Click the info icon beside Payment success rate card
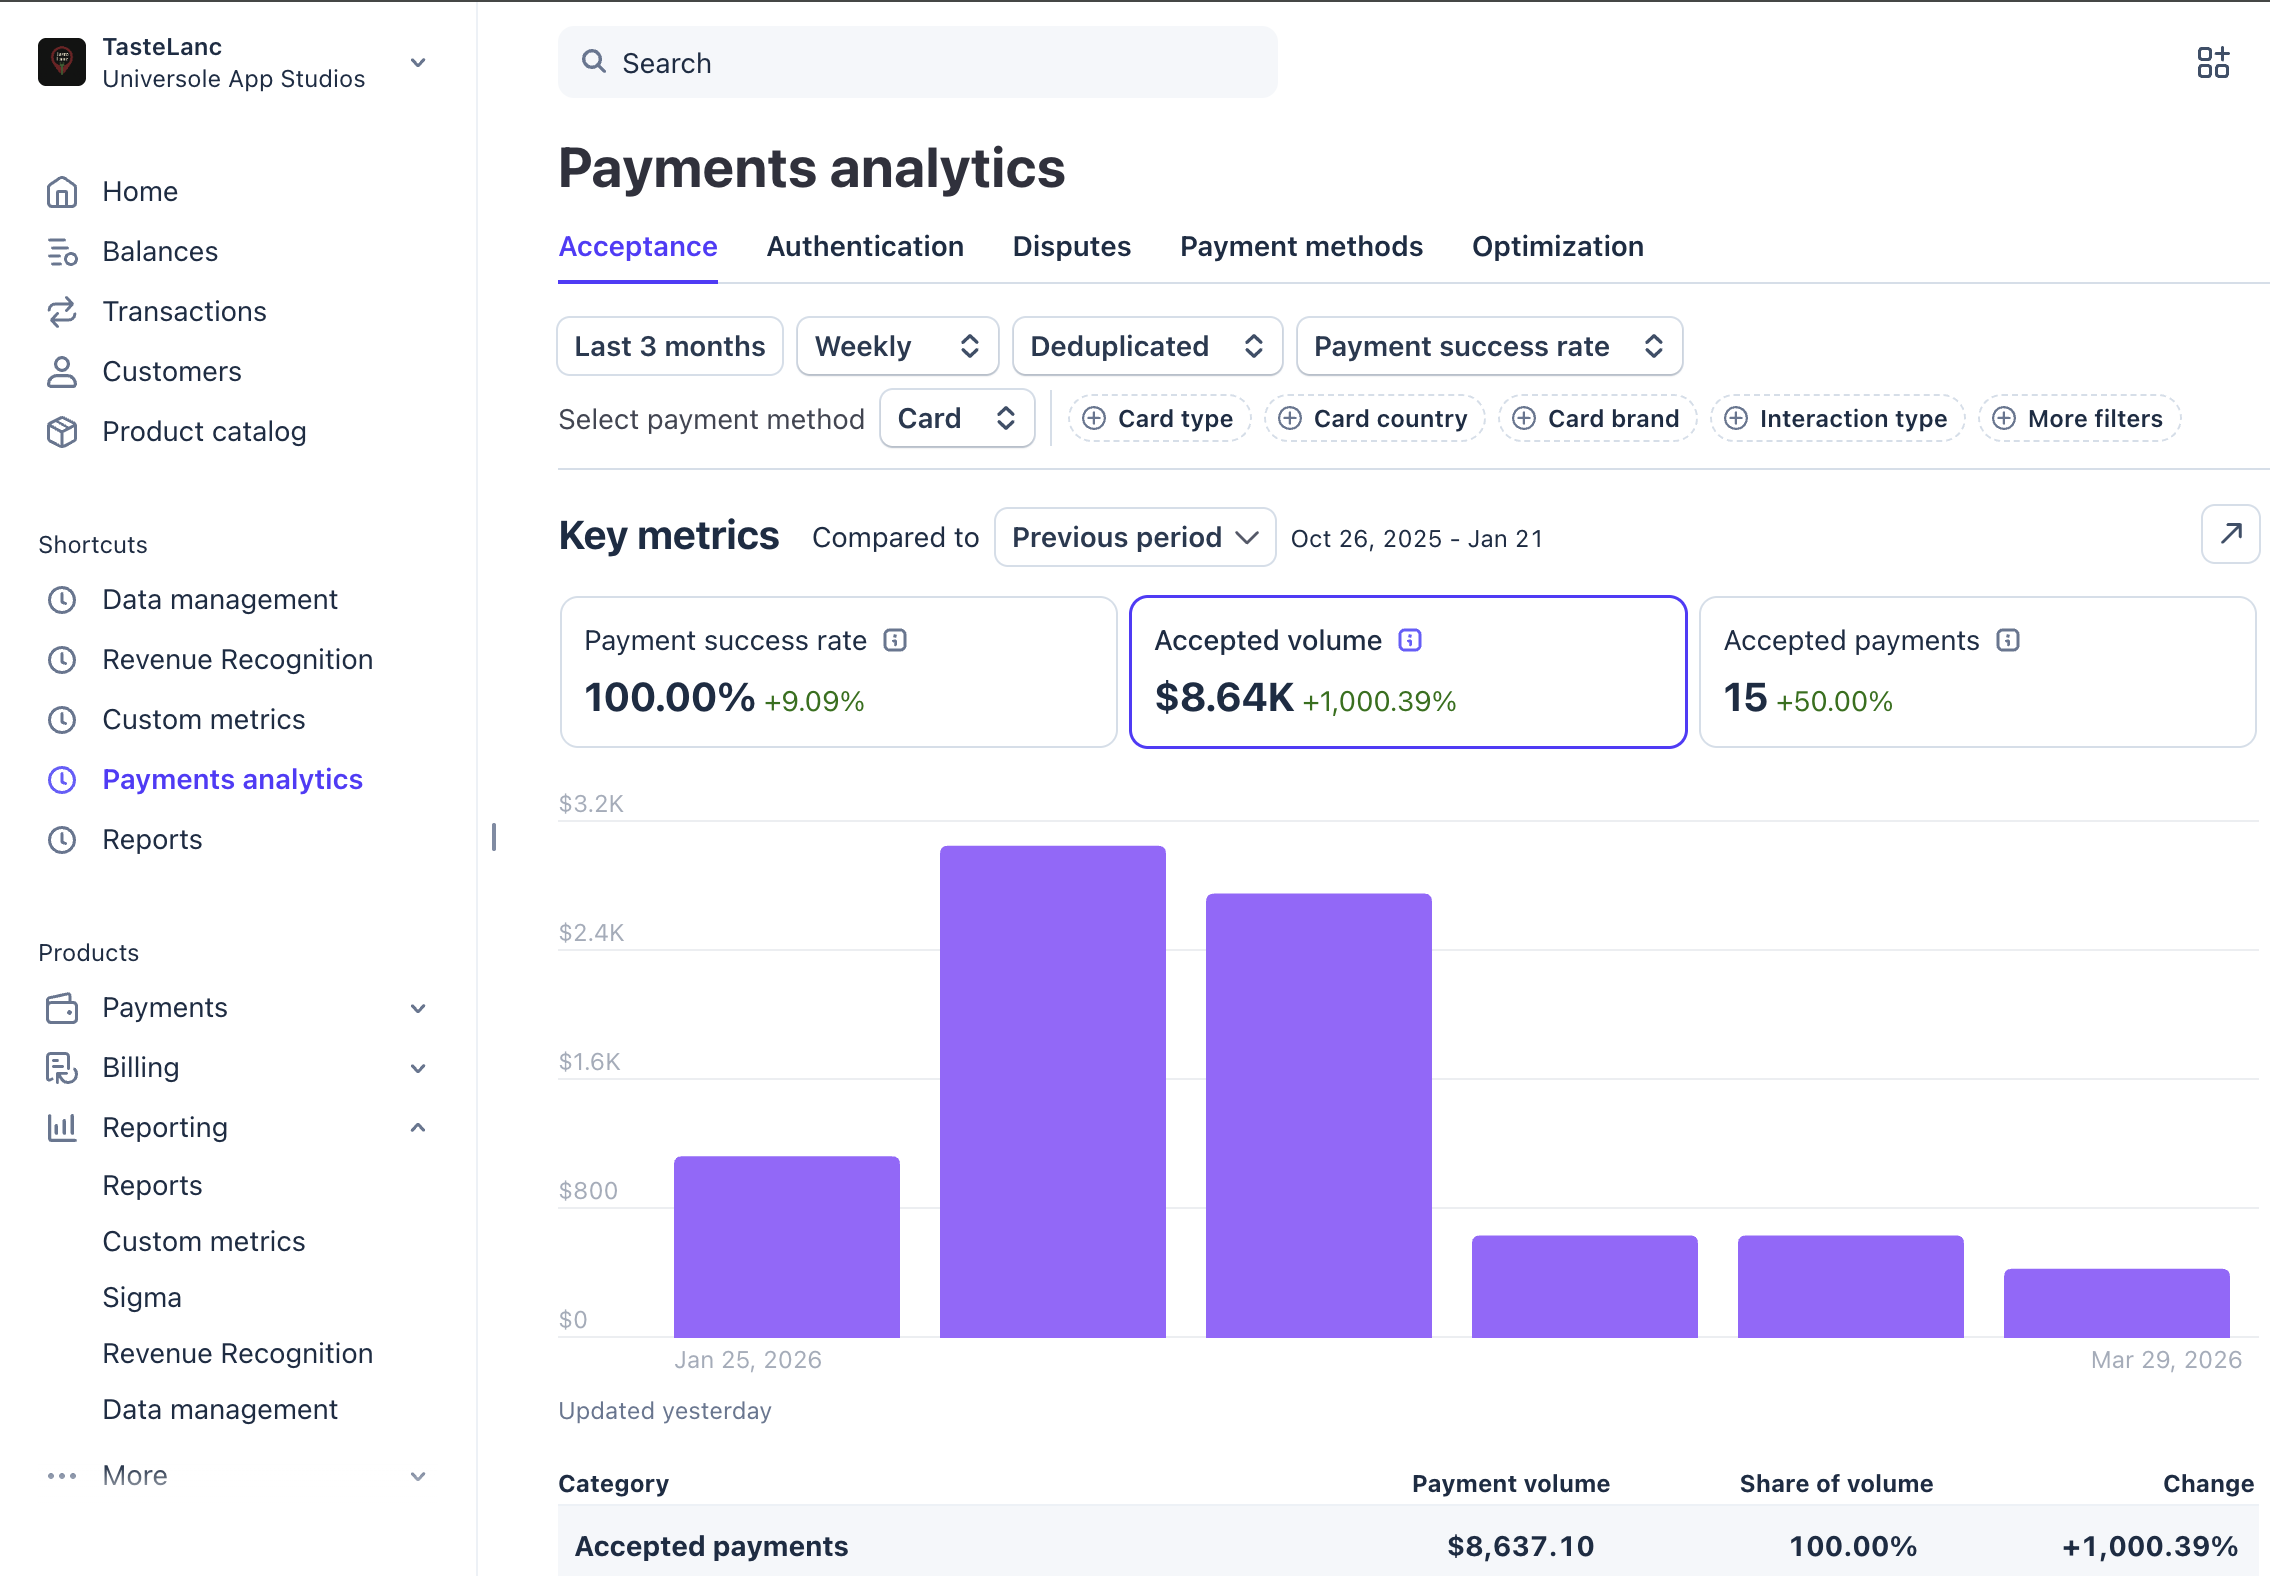This screenshot has height=1576, width=2270. tap(895, 640)
